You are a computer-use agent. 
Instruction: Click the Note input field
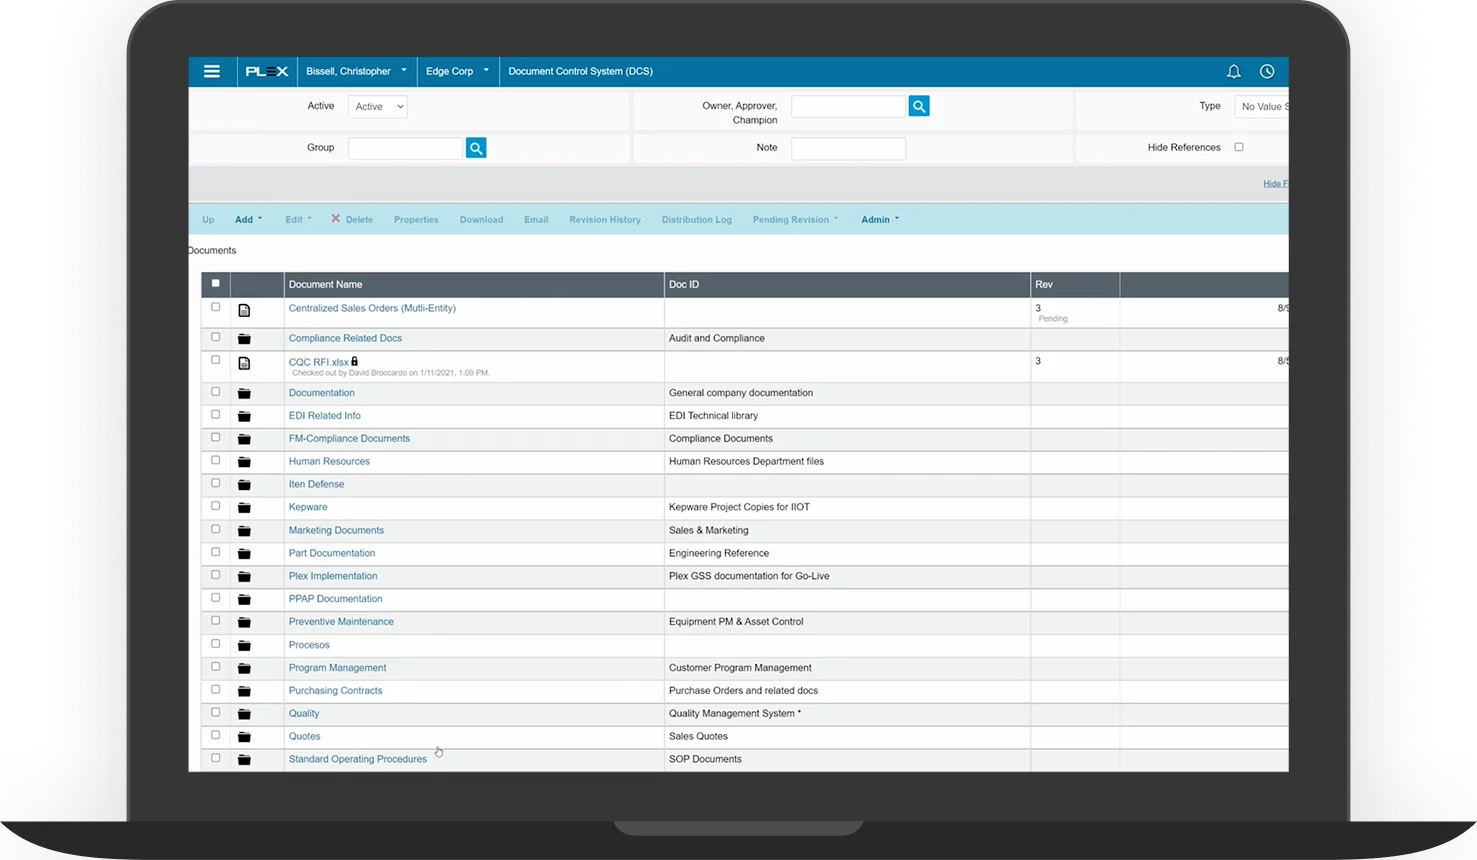tap(848, 148)
